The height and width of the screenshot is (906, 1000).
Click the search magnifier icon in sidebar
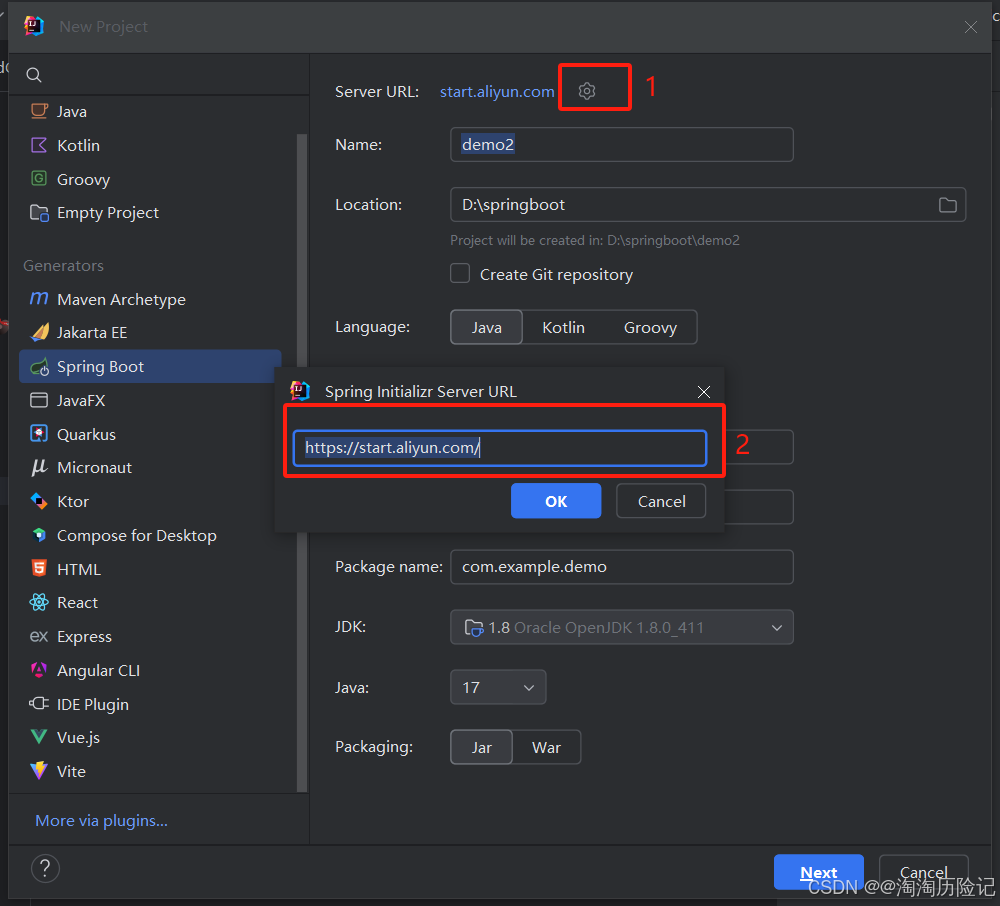click(34, 75)
